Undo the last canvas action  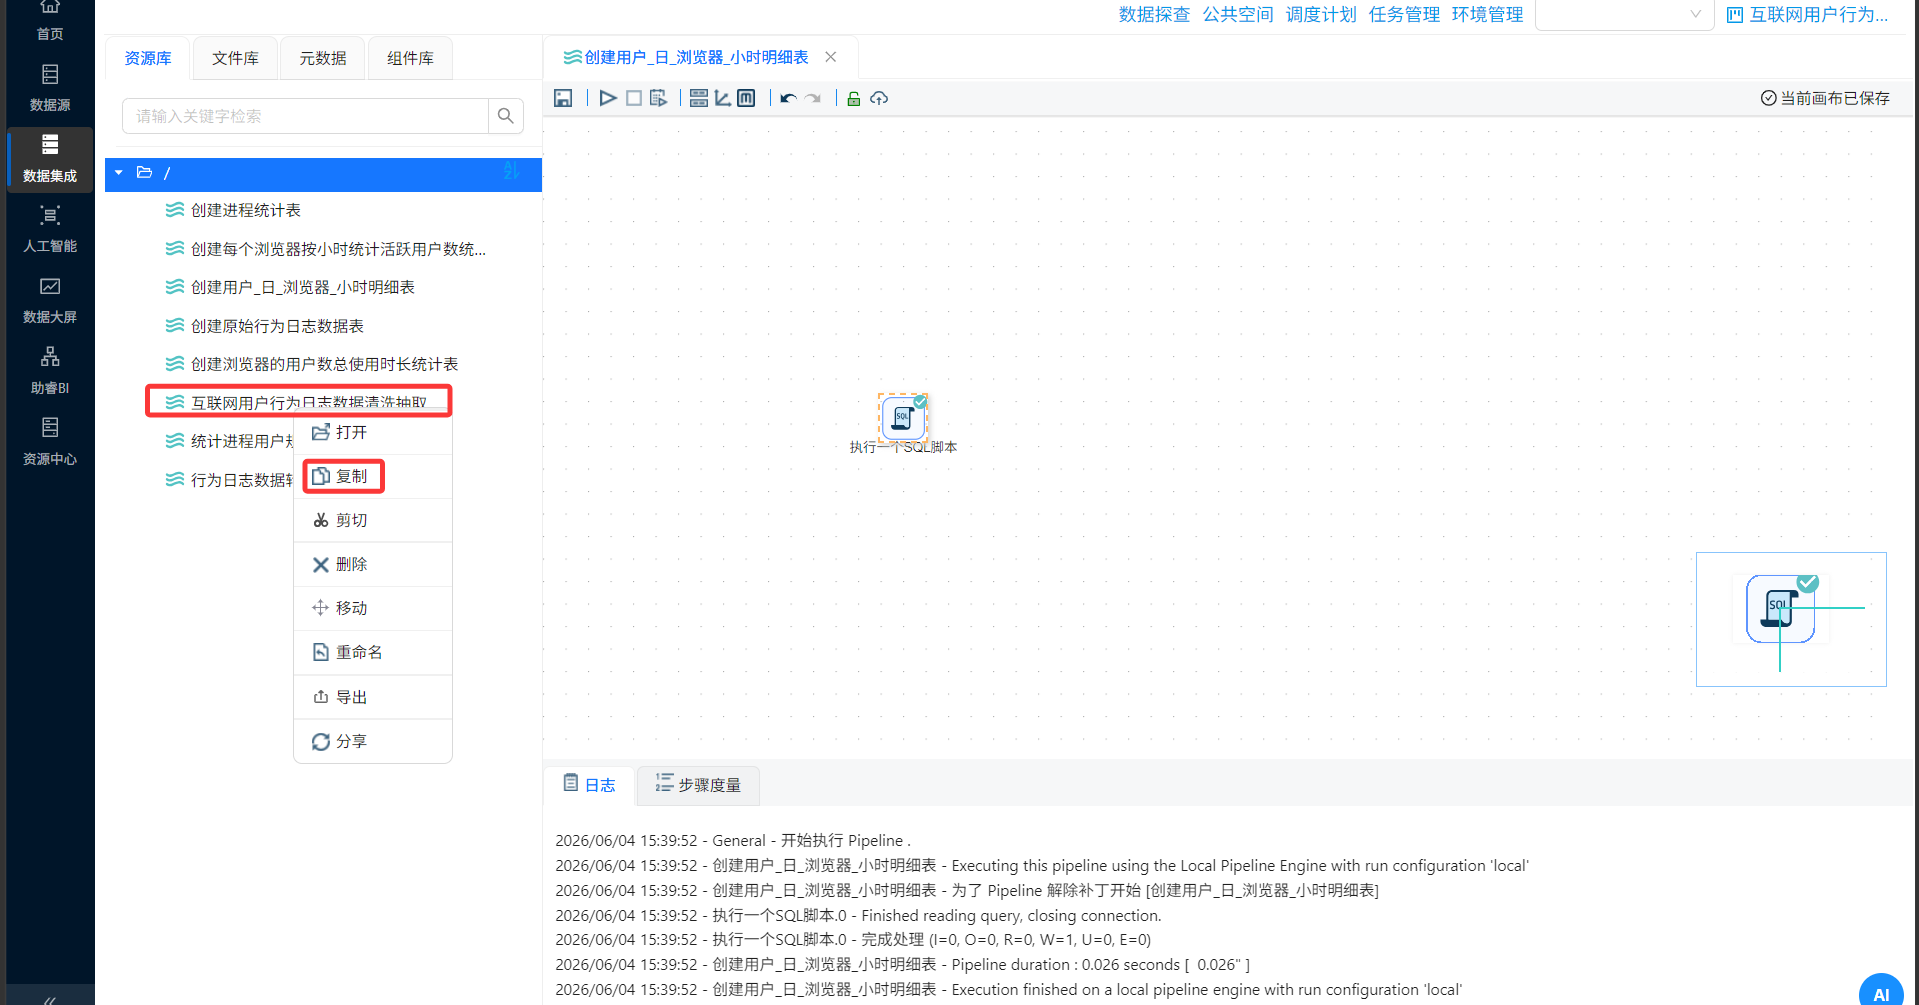(788, 98)
